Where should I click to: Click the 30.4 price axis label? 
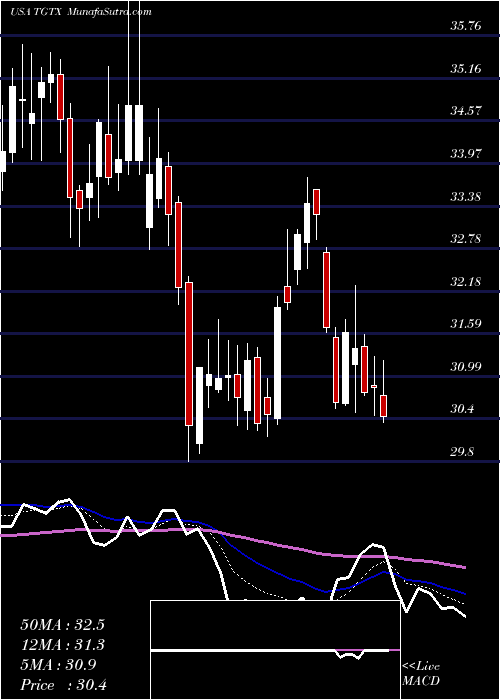tap(462, 409)
